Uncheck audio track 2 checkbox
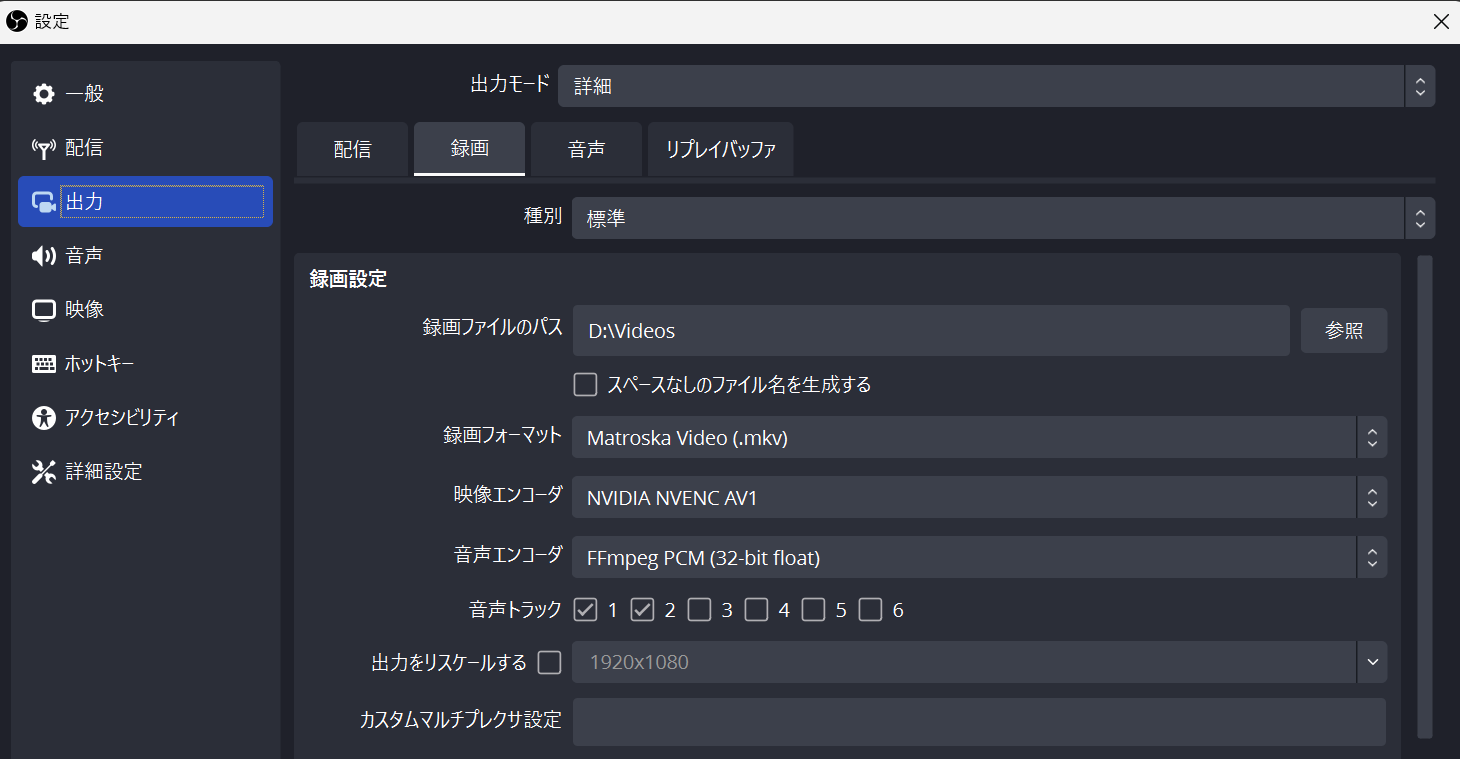This screenshot has height=759, width=1460. tap(642, 610)
